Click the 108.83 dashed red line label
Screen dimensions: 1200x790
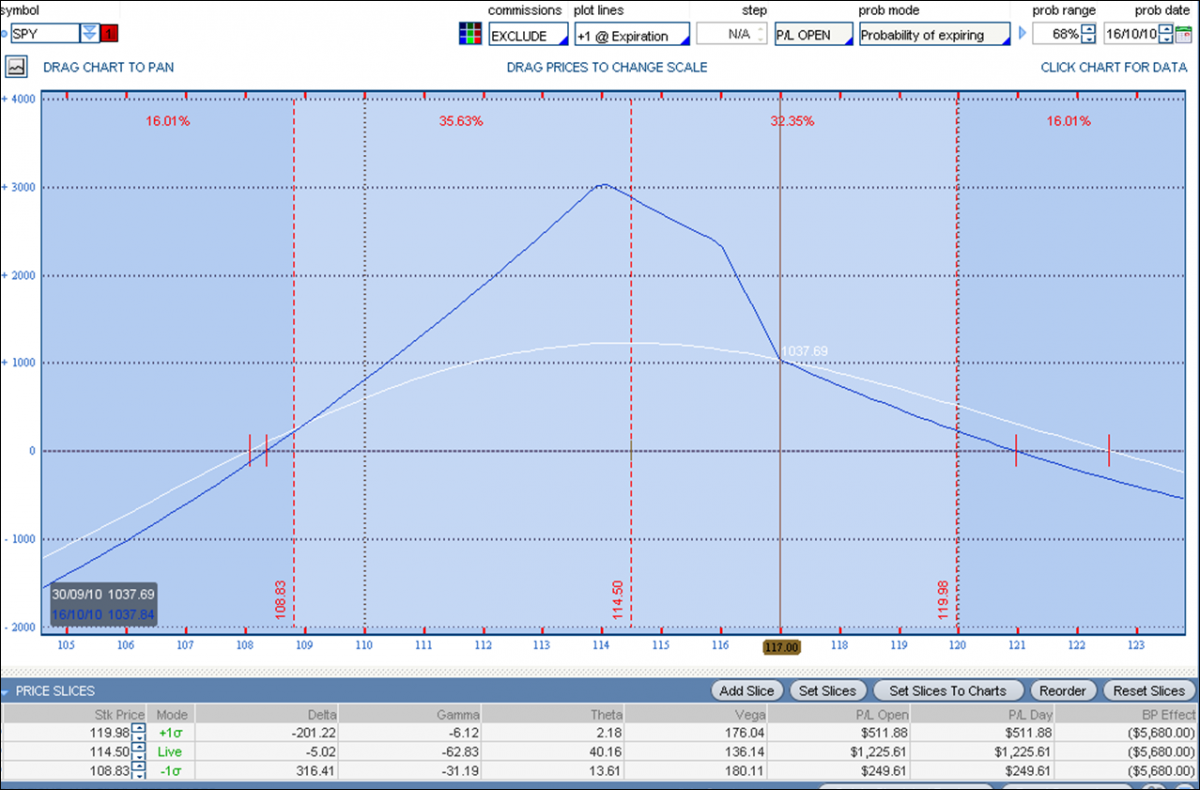pos(280,600)
